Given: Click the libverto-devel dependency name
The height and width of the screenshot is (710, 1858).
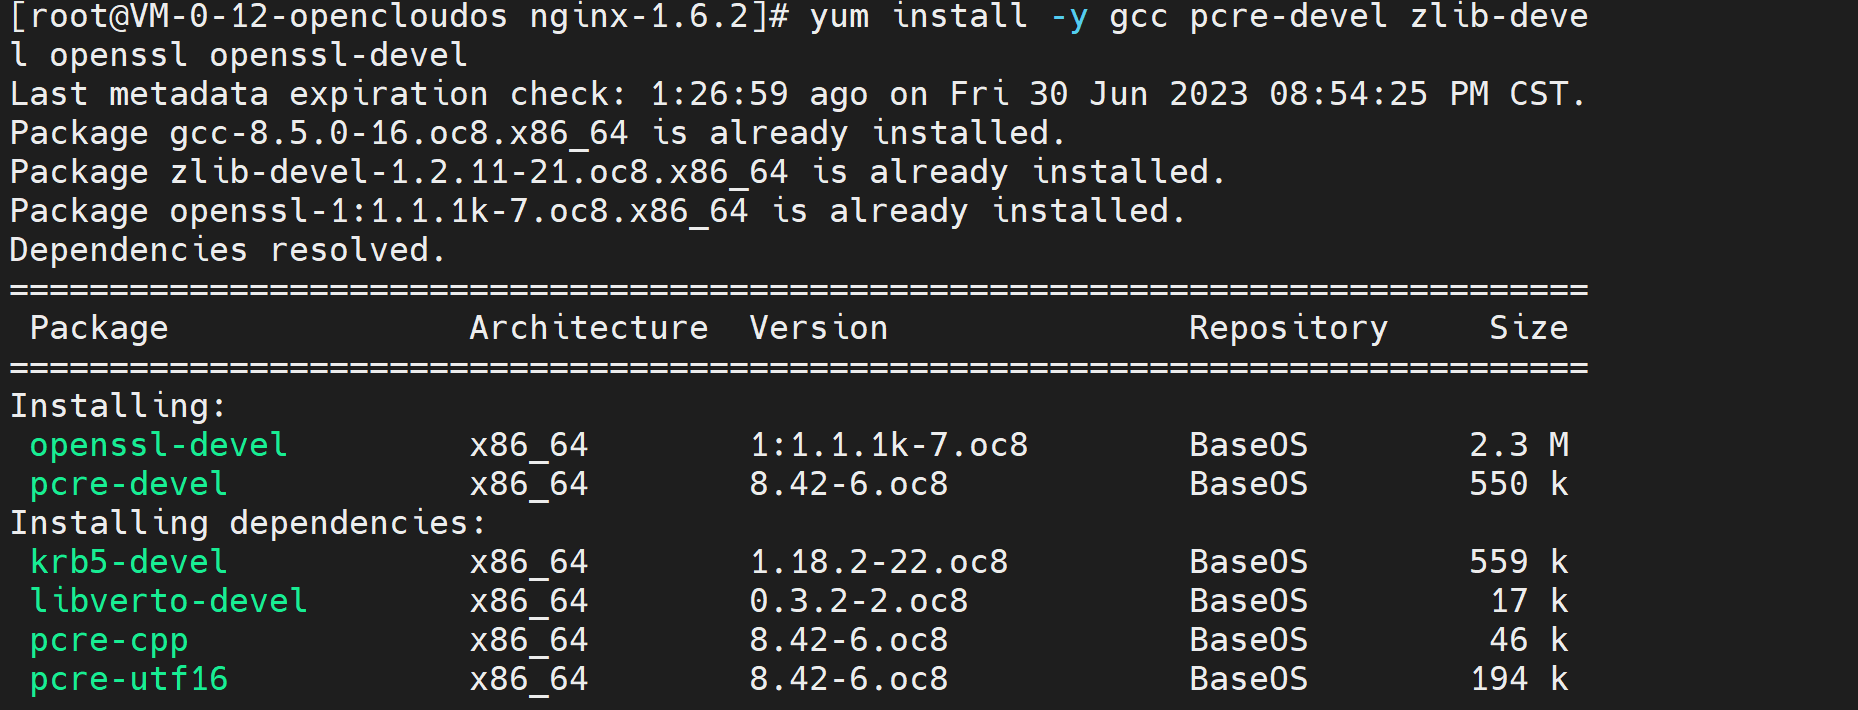Looking at the screenshot, I should click(x=168, y=601).
